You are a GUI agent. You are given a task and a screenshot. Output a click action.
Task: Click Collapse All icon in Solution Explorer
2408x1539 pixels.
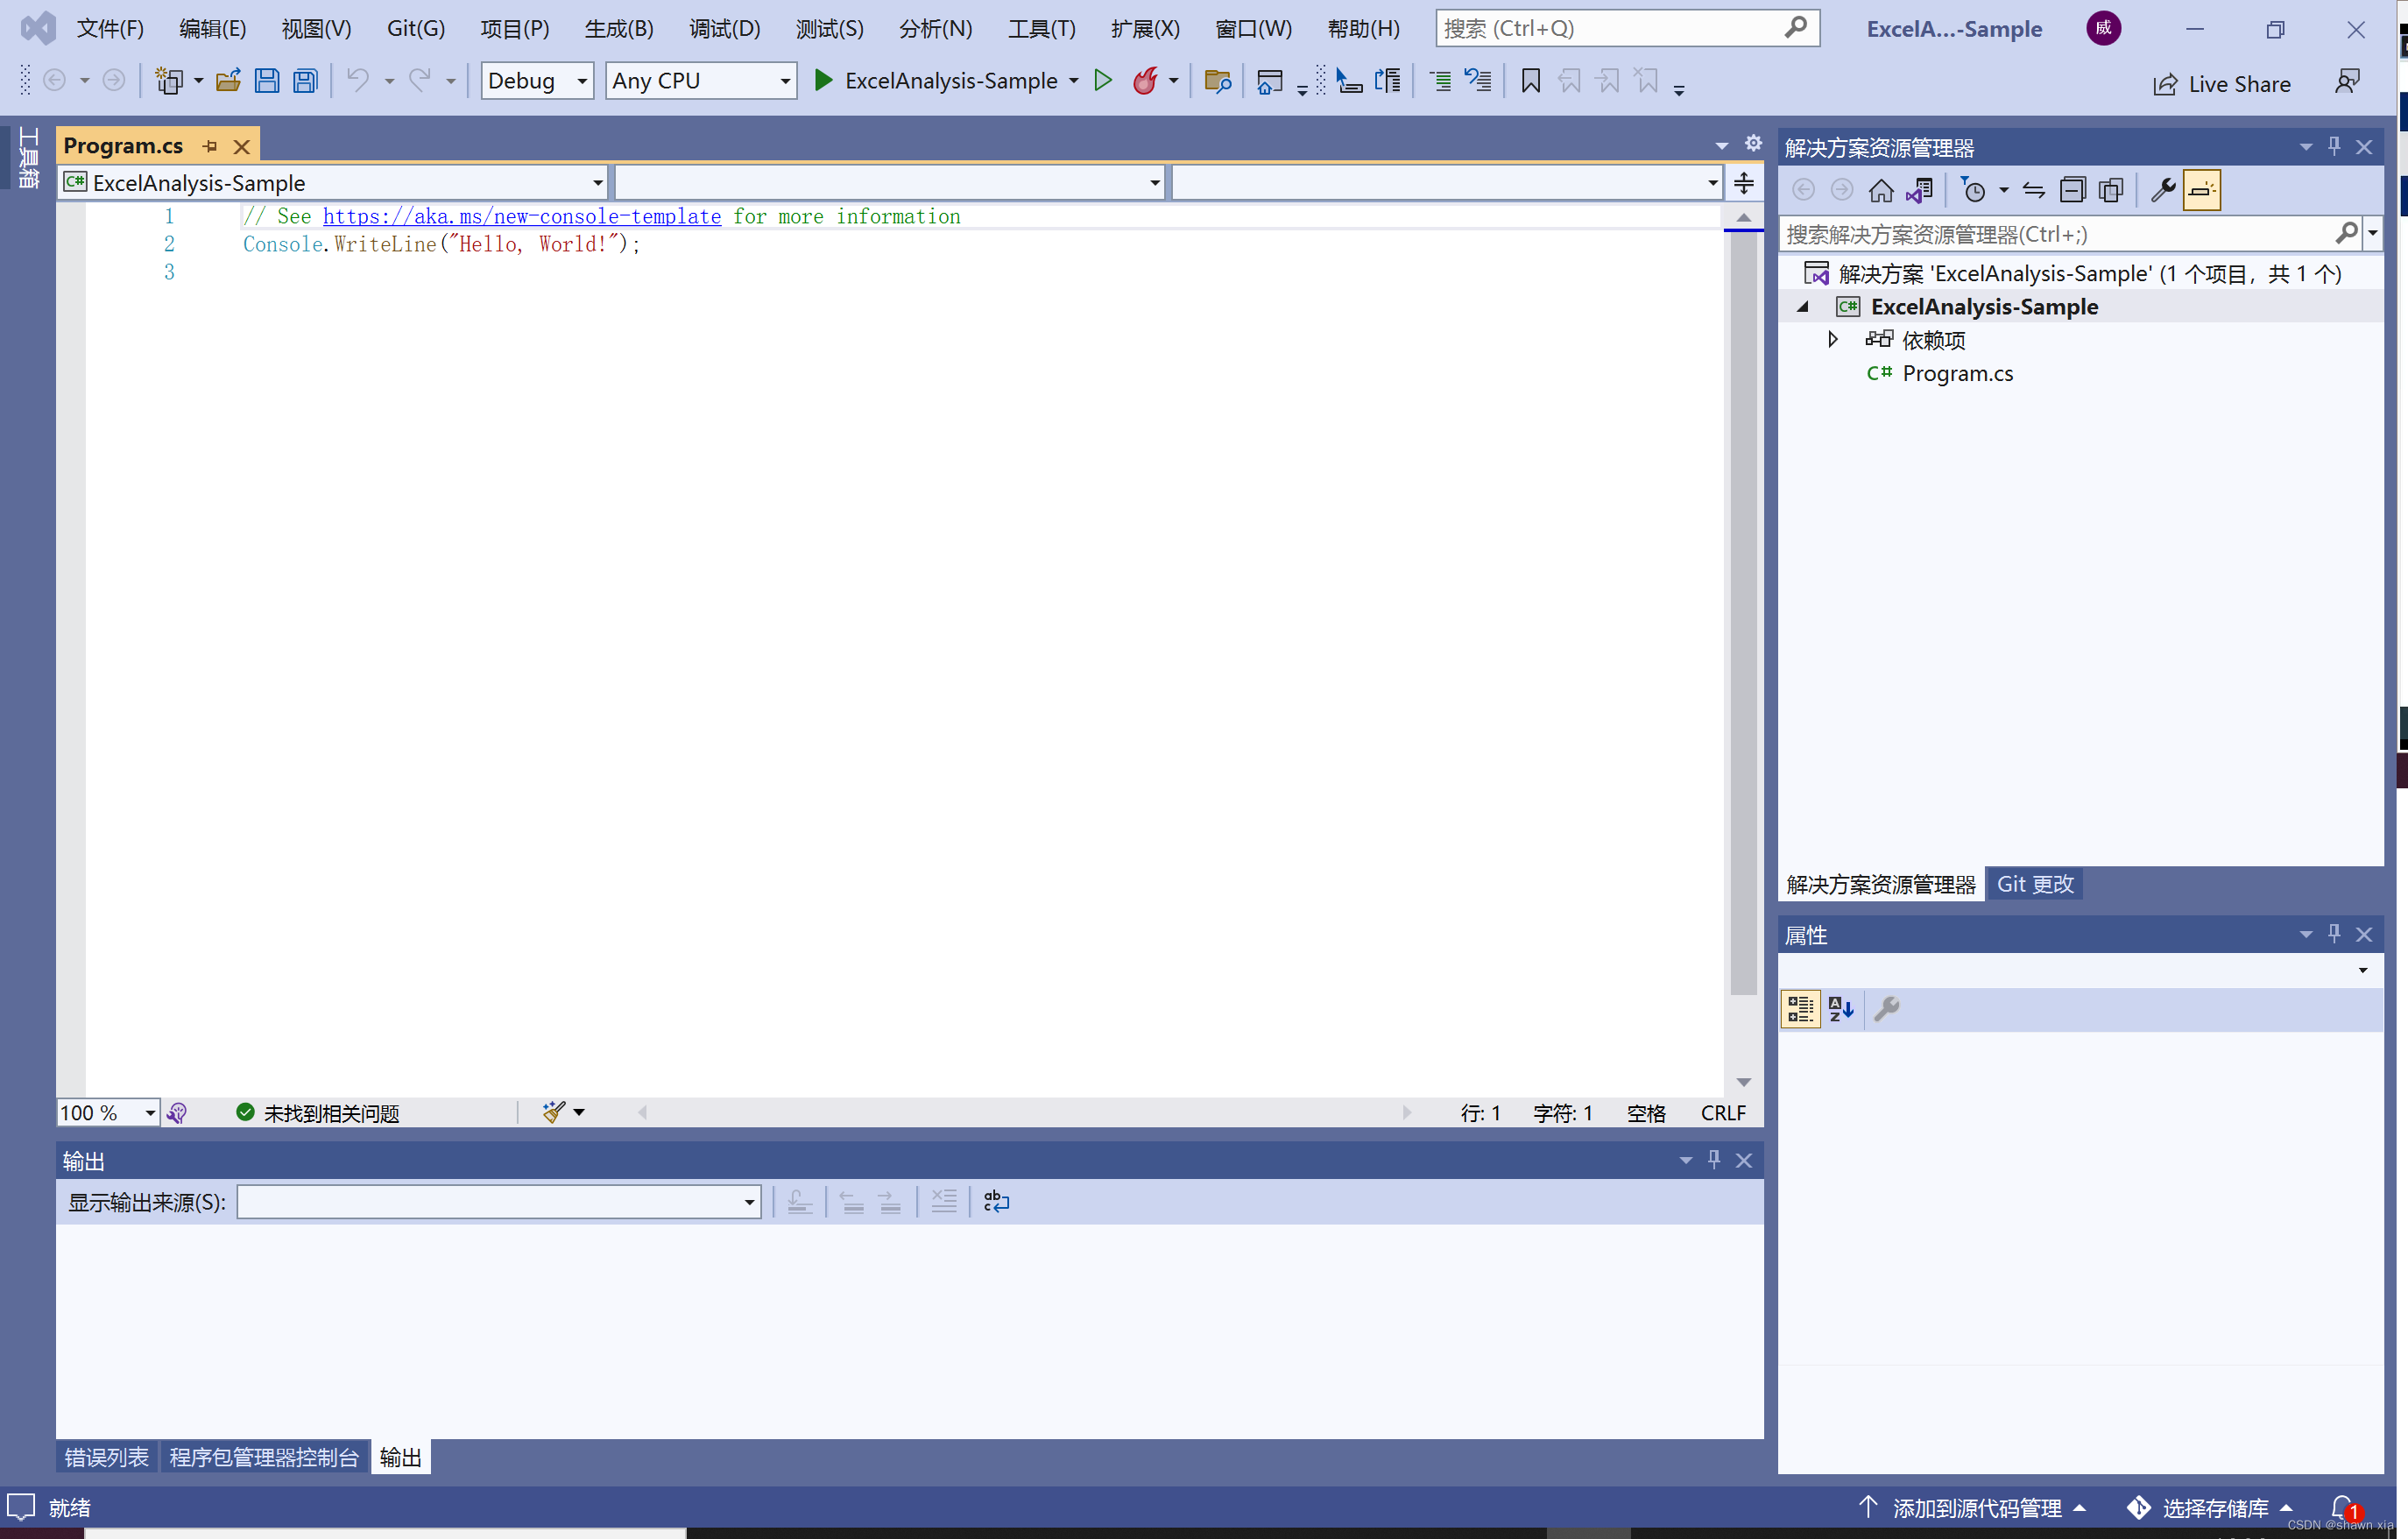(2073, 190)
